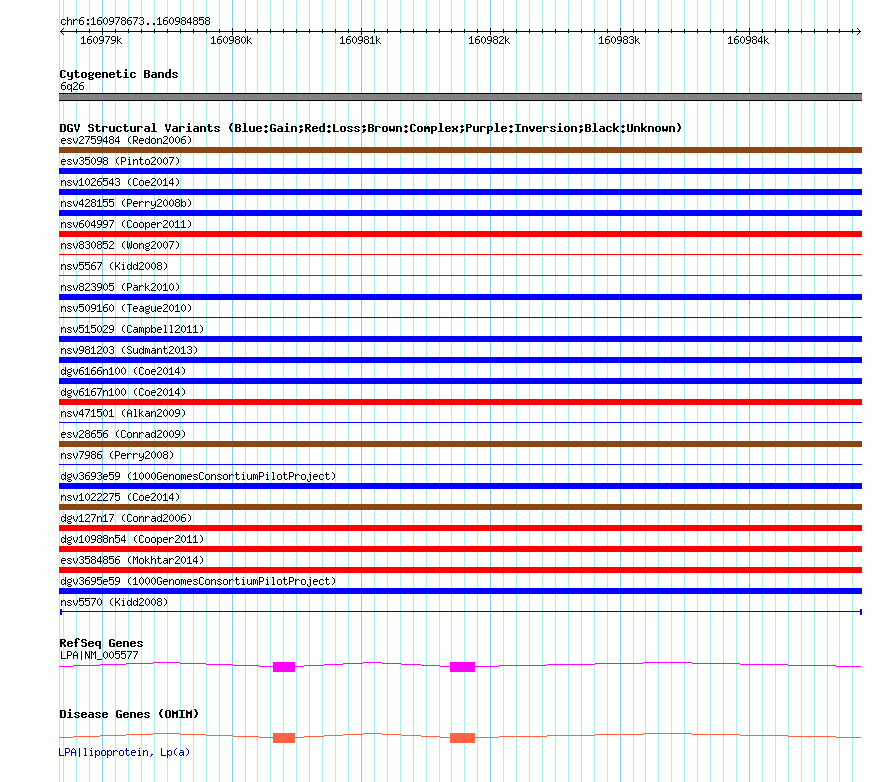The height and width of the screenshot is (782, 890).
Task: Select the blue esv35098 gain bar
Action: click(x=460, y=171)
